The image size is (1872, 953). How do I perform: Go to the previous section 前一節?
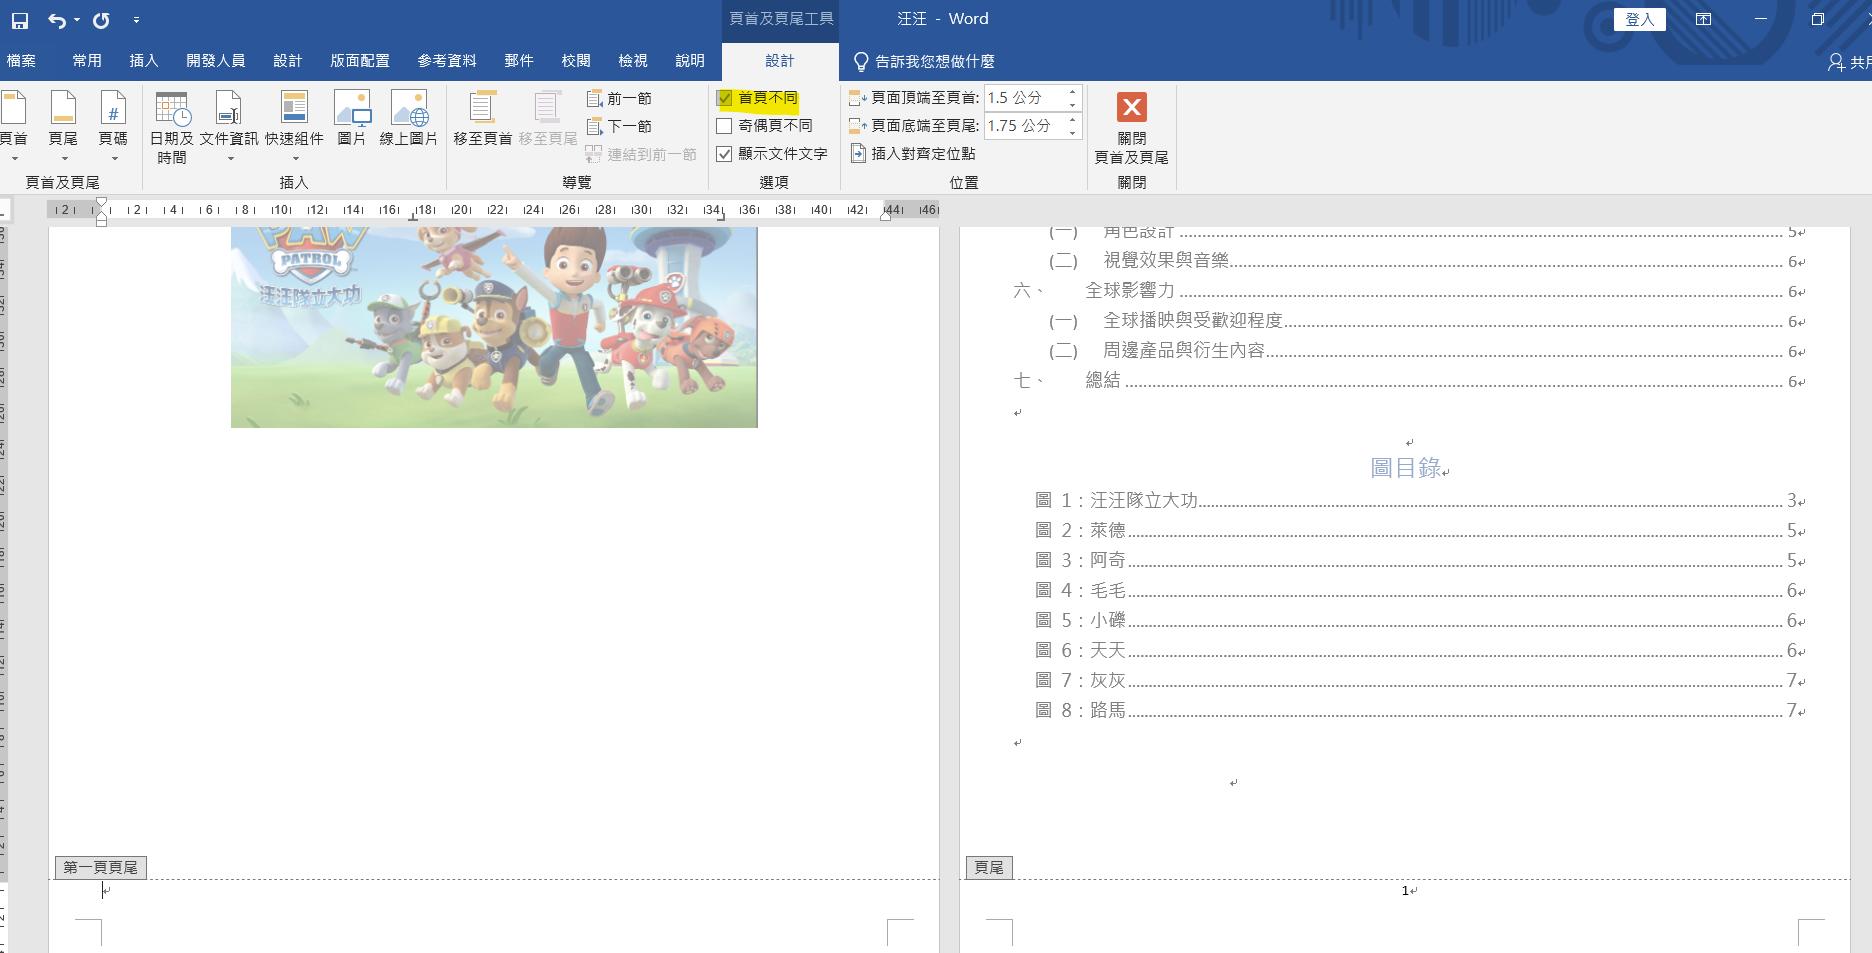619,98
